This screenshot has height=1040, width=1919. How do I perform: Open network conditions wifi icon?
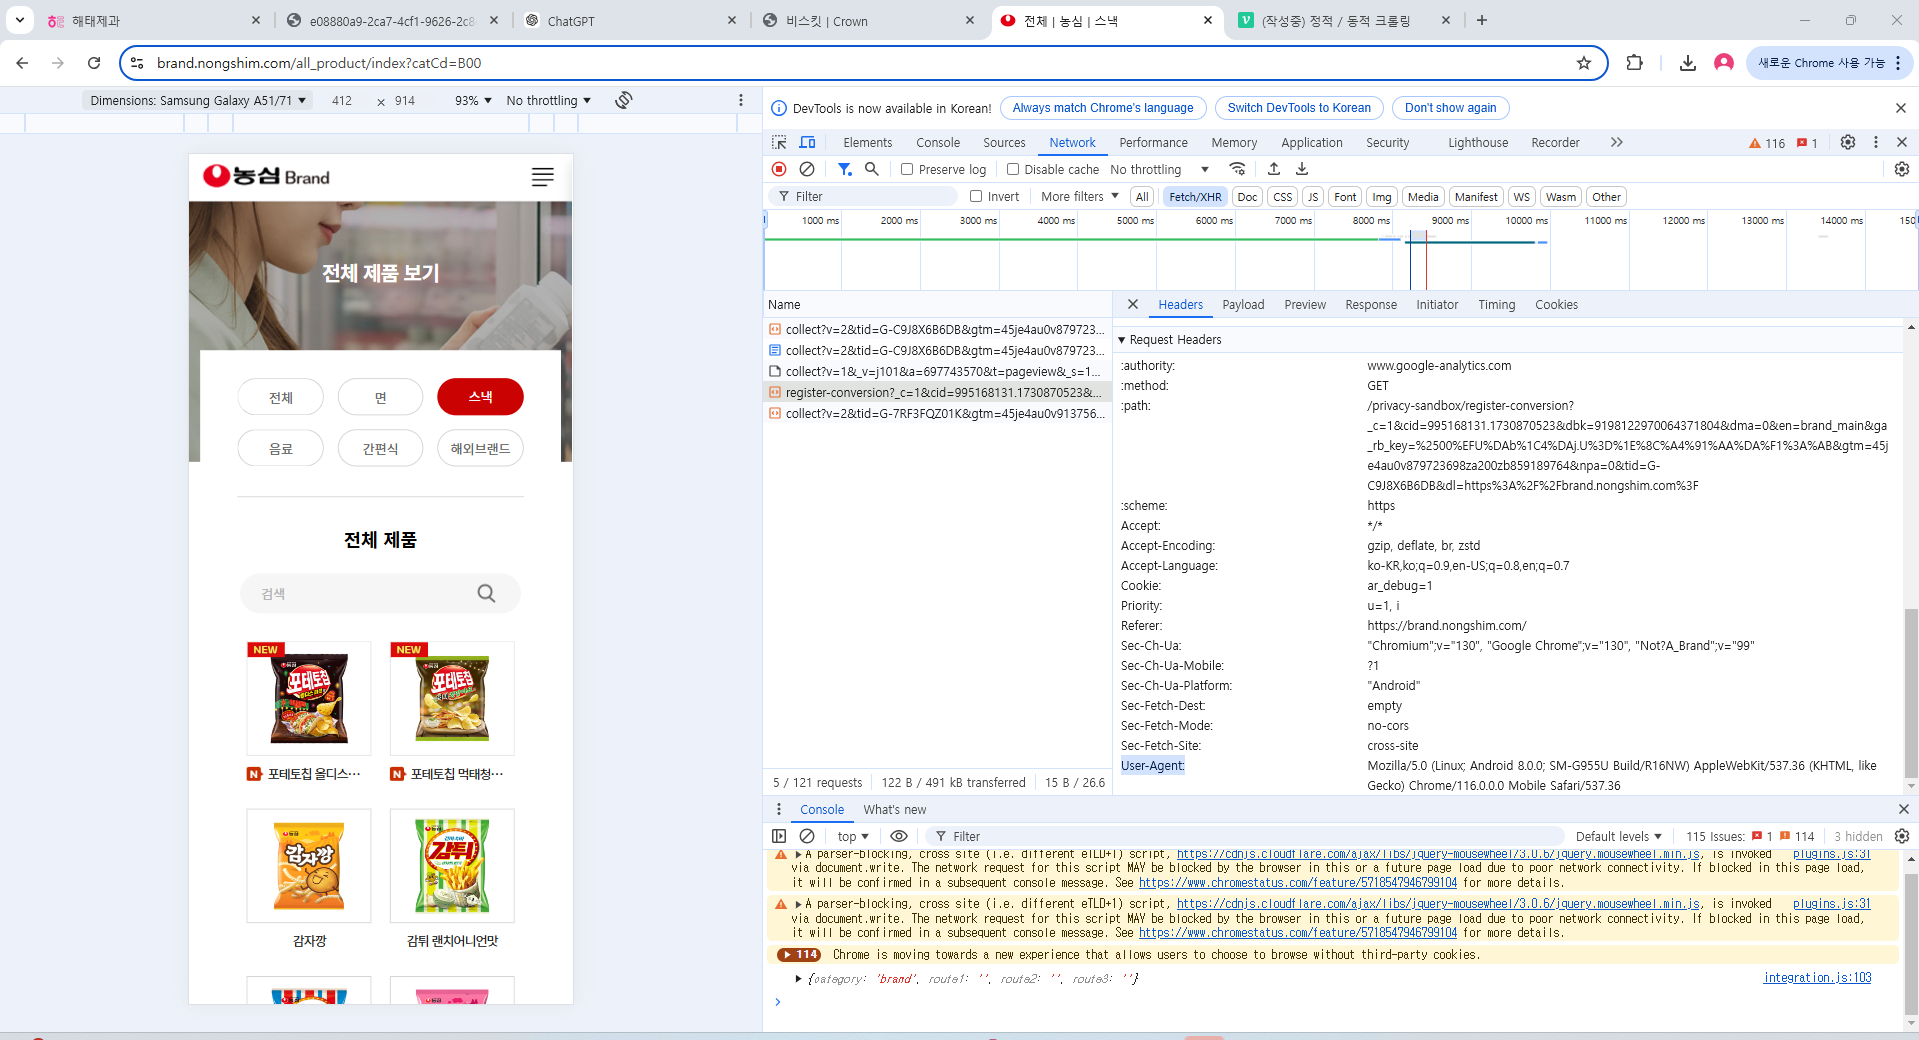pyautogui.click(x=1238, y=169)
